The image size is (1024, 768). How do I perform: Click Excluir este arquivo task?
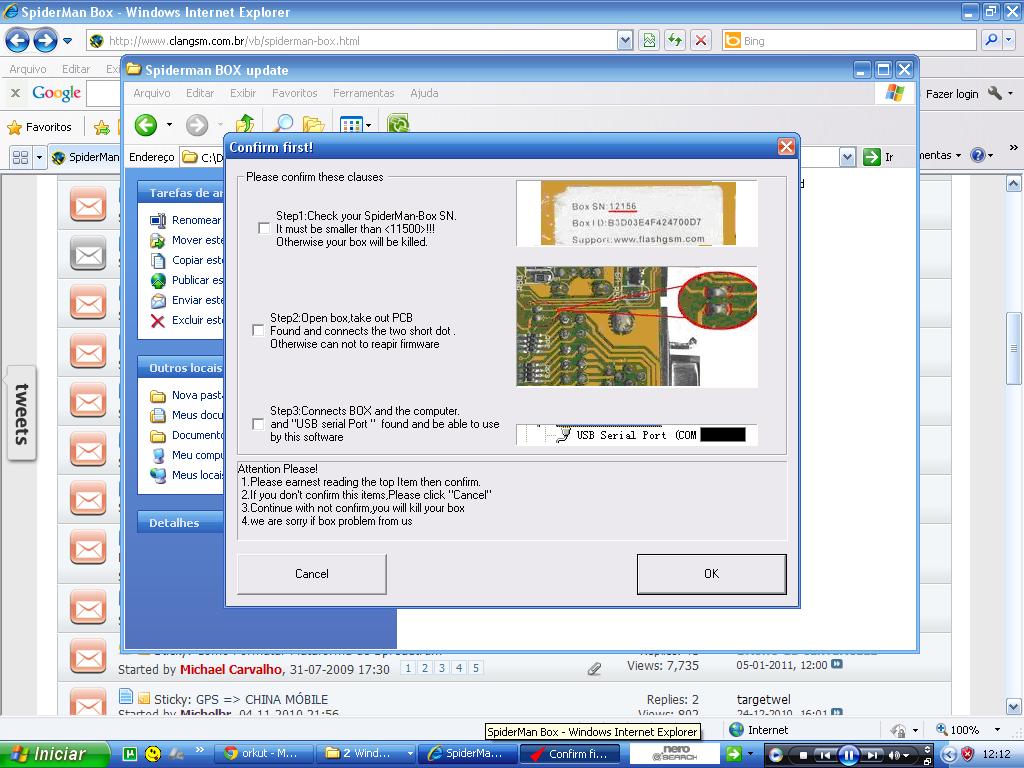point(186,320)
